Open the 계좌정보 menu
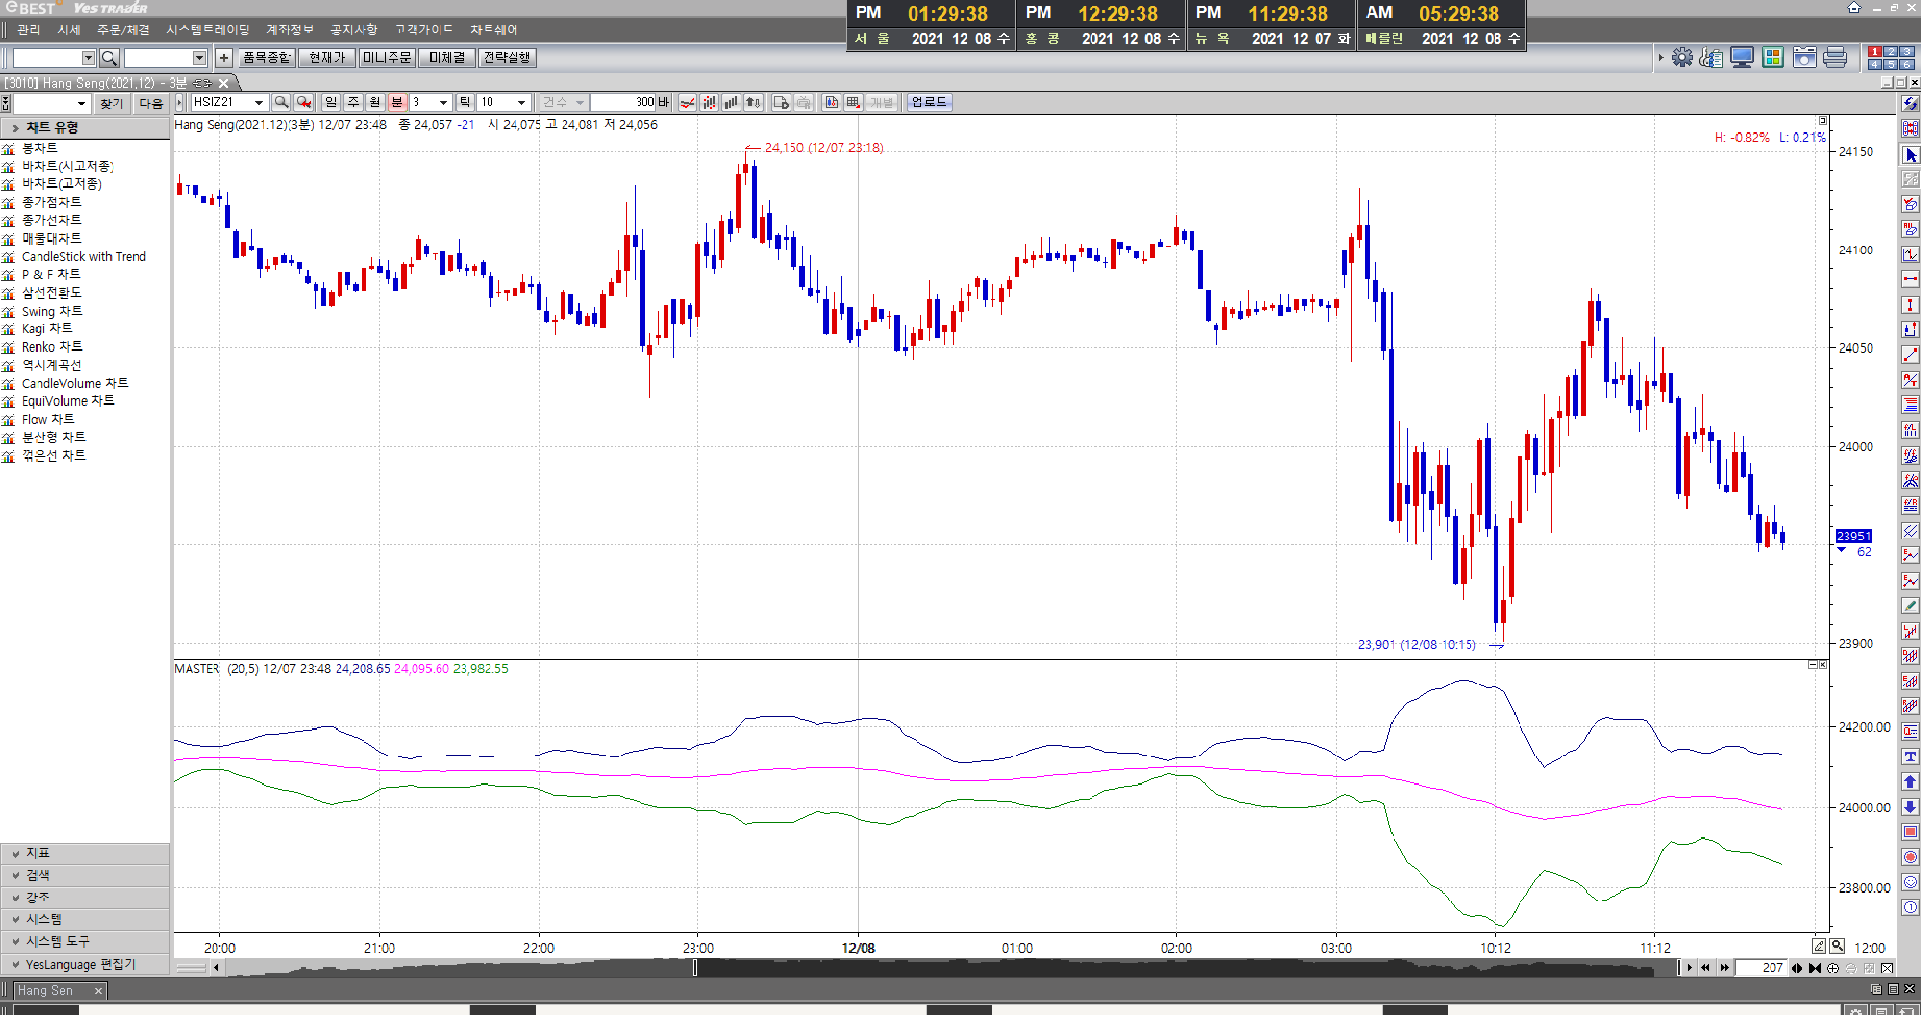Image resolution: width=1921 pixels, height=1020 pixels. click(x=289, y=30)
